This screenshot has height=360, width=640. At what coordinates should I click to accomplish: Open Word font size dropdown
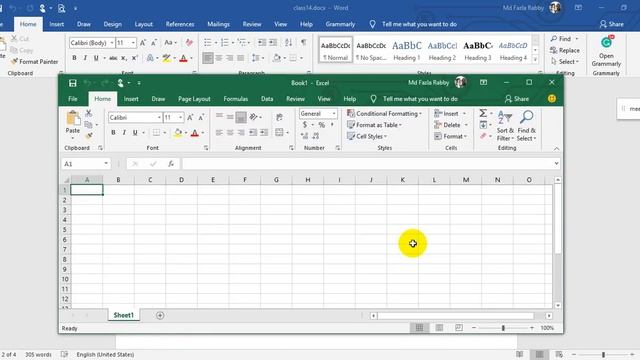click(133, 42)
